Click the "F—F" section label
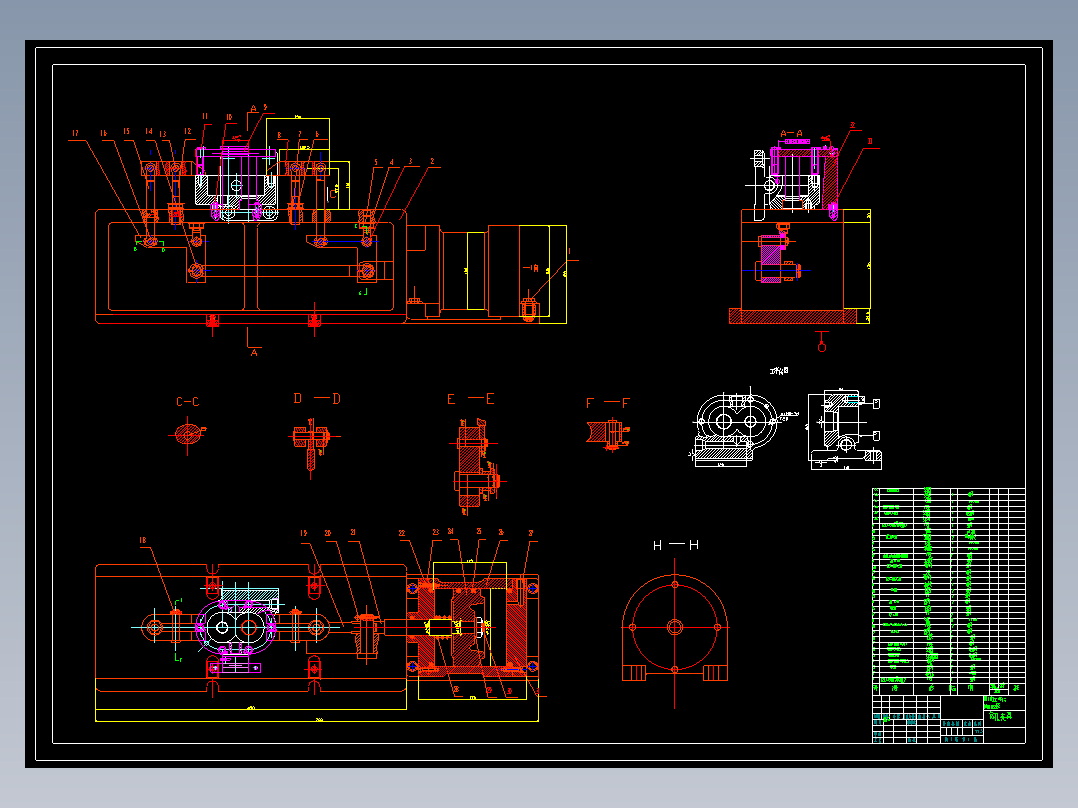The width and height of the screenshot is (1078, 808). (608, 403)
